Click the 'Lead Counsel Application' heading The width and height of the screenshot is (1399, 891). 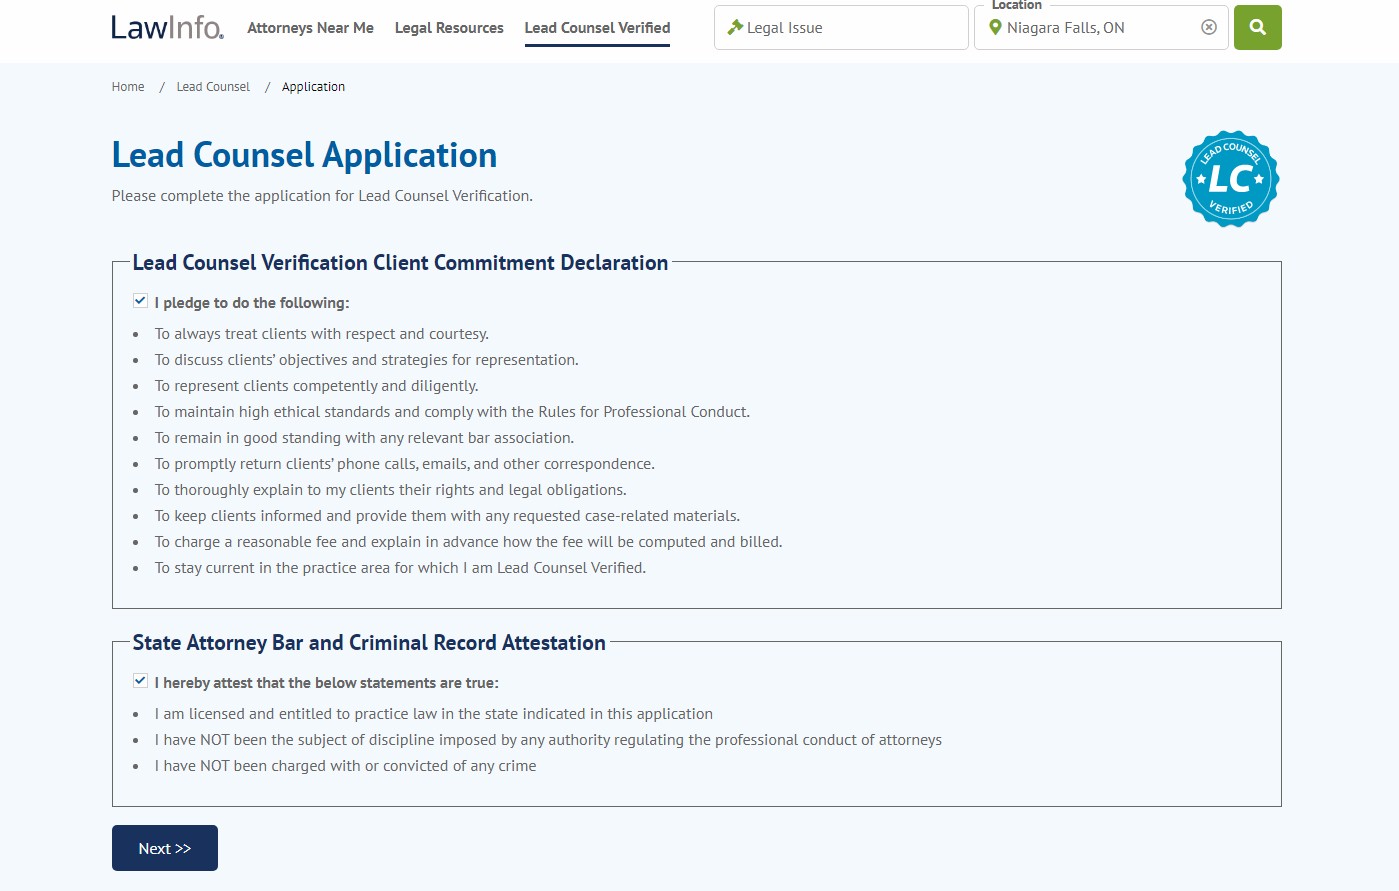click(x=304, y=155)
